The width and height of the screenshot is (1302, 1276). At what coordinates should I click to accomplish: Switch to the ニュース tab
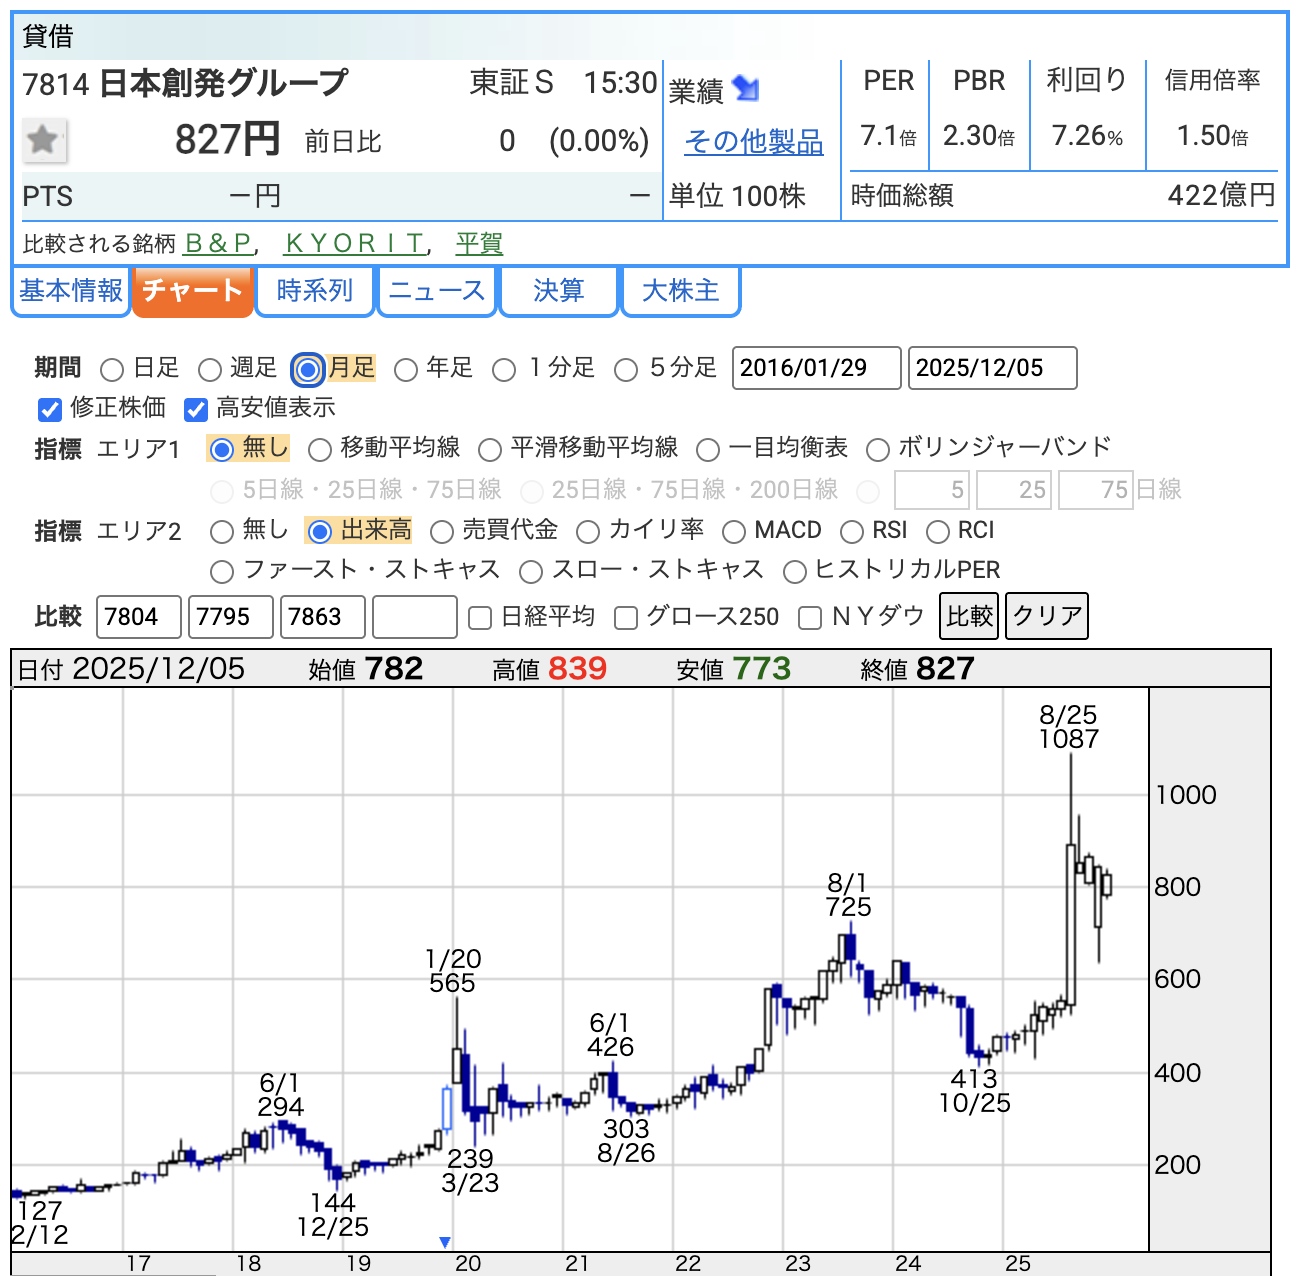[437, 291]
